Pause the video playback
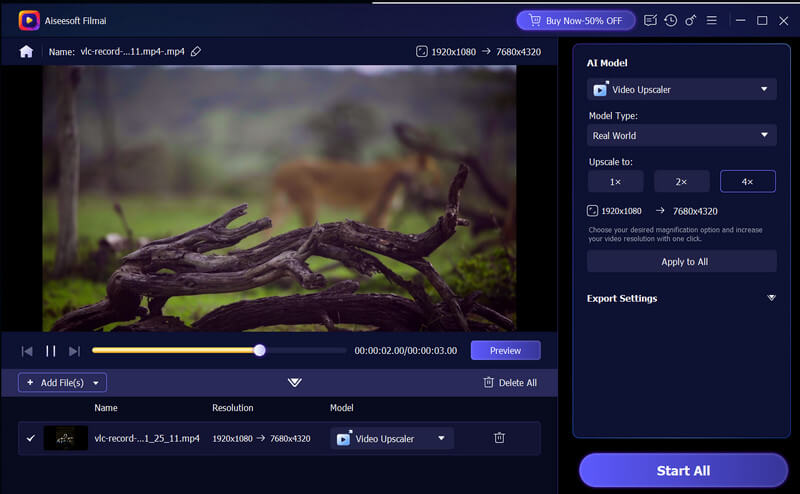 click(51, 351)
